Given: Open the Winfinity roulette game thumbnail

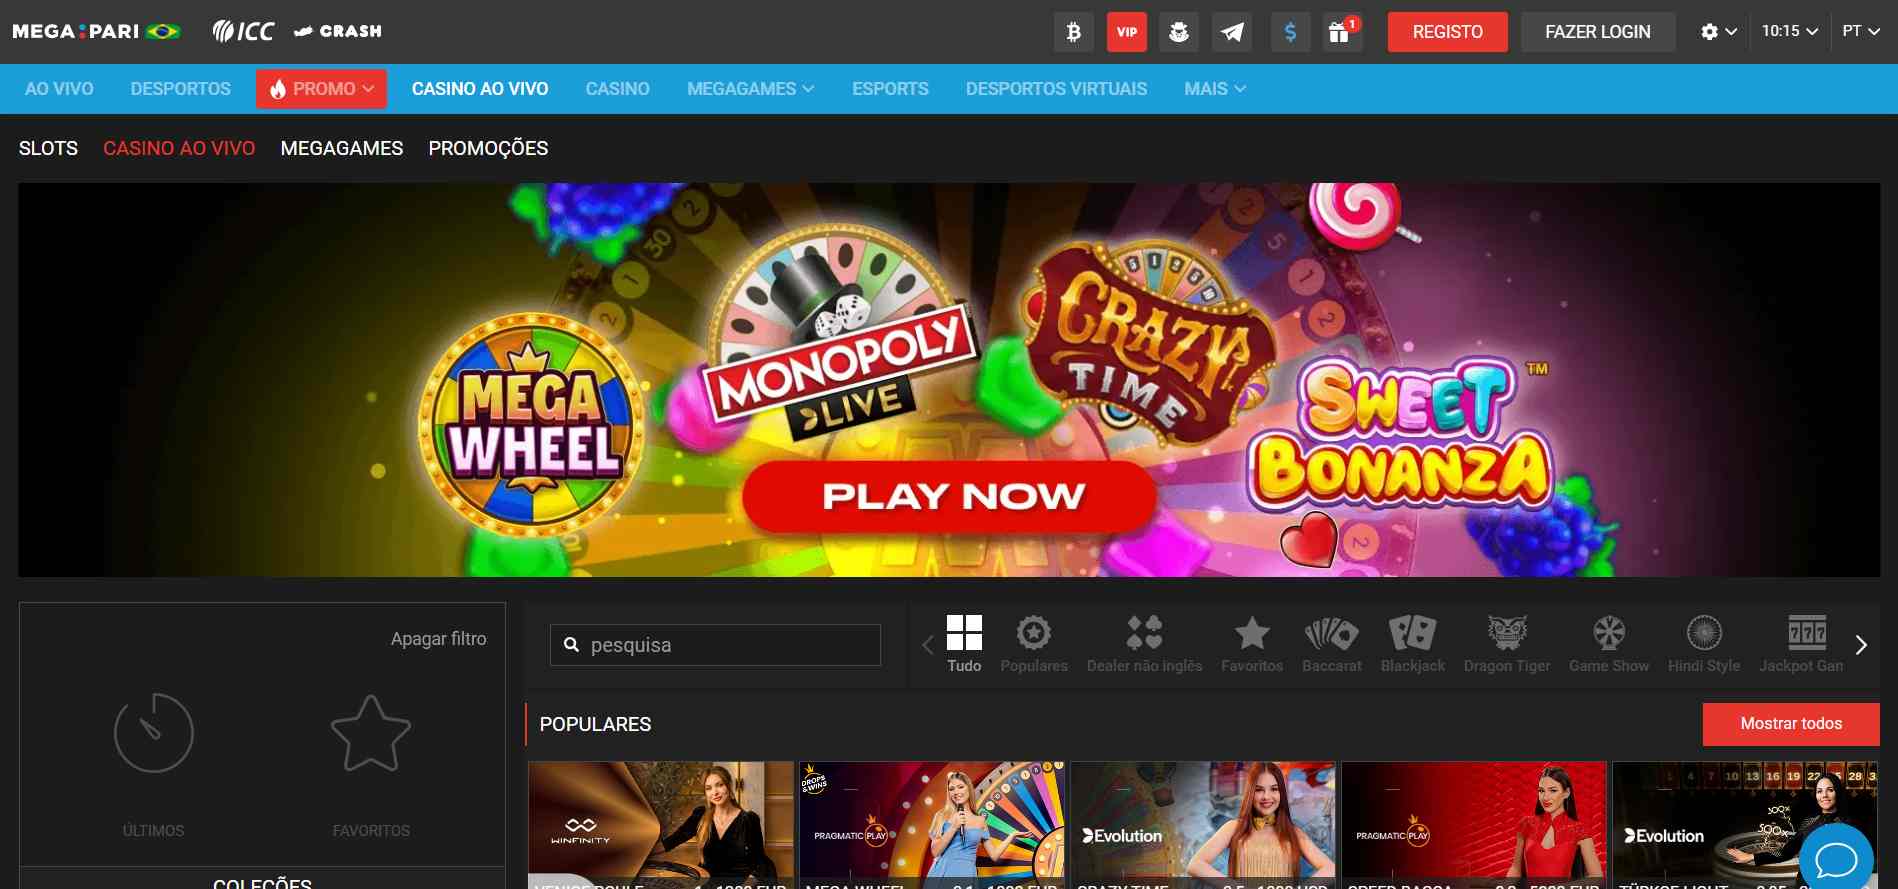Looking at the screenshot, I should coord(660,825).
